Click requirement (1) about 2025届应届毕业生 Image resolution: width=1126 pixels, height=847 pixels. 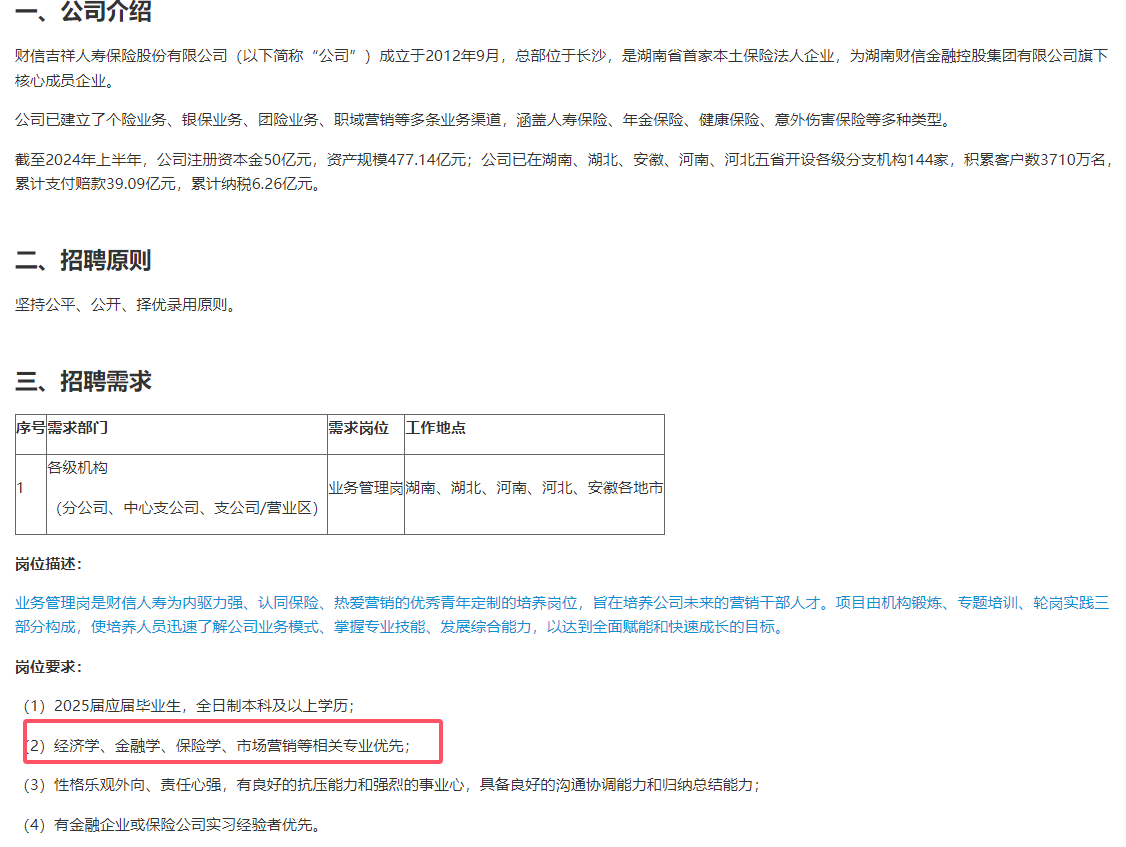tap(190, 706)
